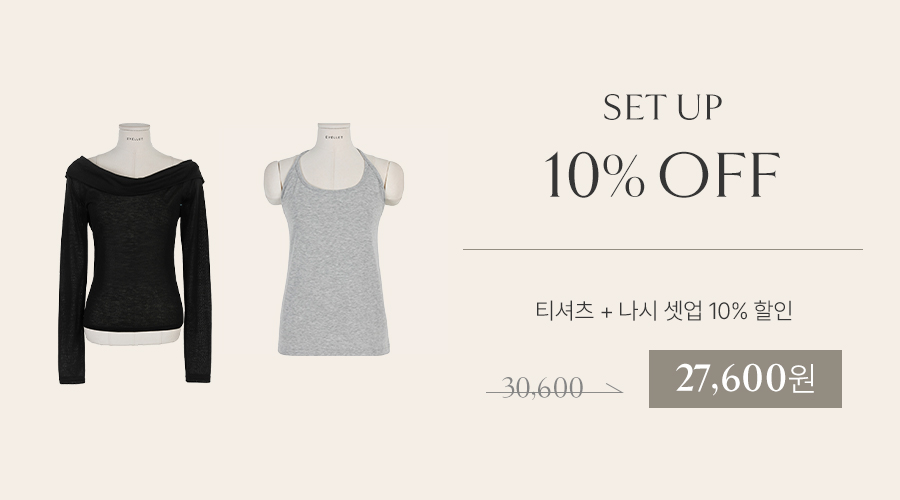Screen dimensions: 900x500
Task: Click the white mannequin base below black top
Action: tap(133, 337)
